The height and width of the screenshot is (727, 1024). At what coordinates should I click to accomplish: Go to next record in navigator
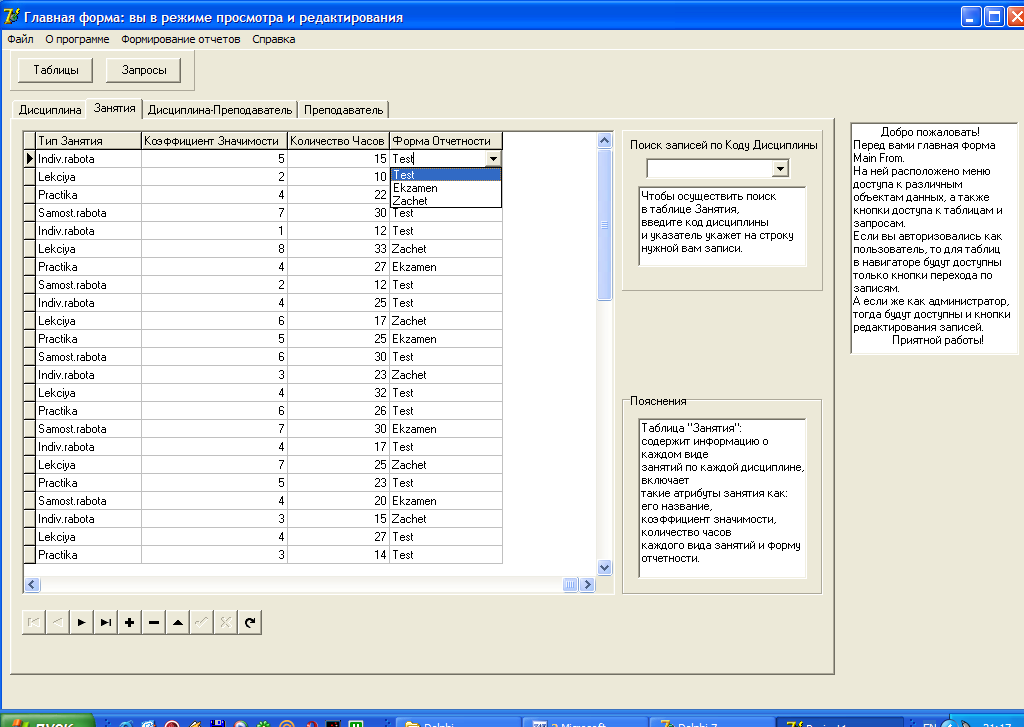click(x=82, y=622)
